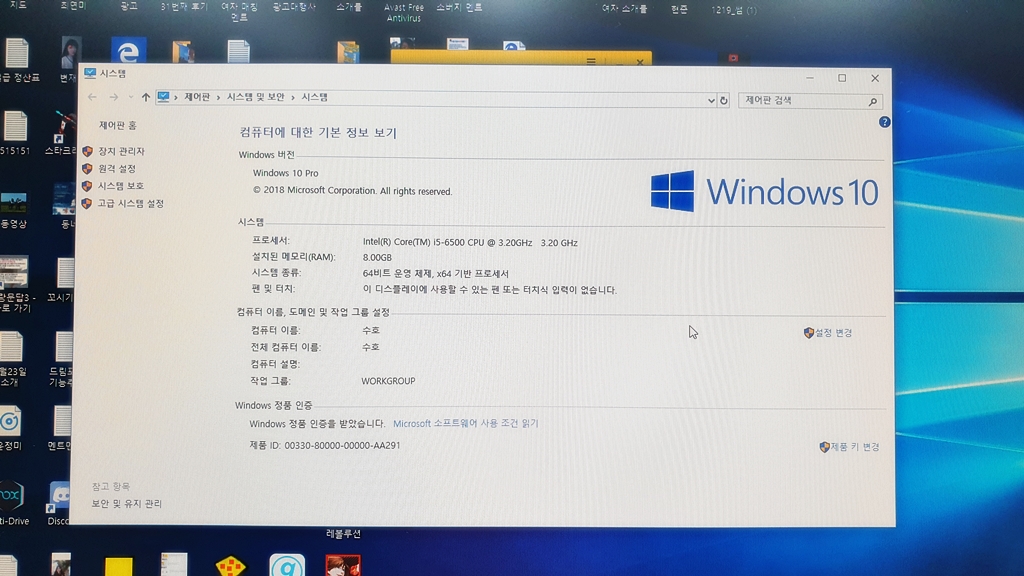Select the 'Windows 10 Pro' edition text
The height and width of the screenshot is (576, 1024).
(285, 173)
